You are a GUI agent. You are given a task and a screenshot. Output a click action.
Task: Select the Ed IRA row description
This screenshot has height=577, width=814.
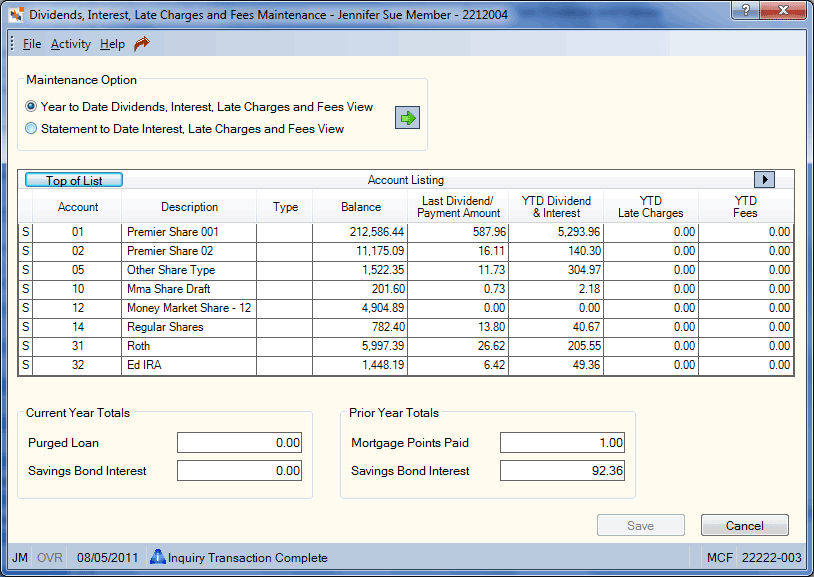189,365
